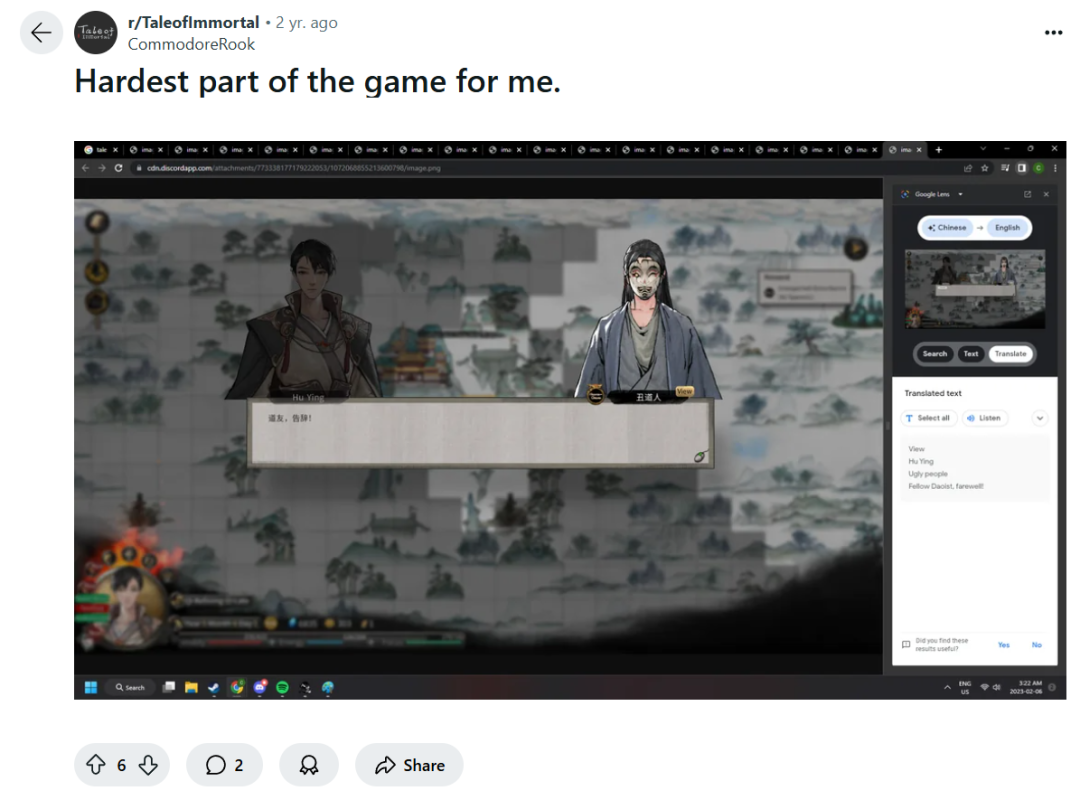This screenshot has width=1080, height=800.
Task: Reload the page in the pictured Chrome
Action: (118, 167)
